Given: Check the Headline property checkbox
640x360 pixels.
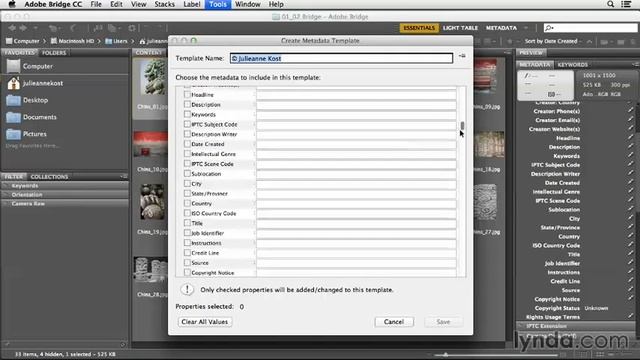Looking at the screenshot, I should 187,94.
